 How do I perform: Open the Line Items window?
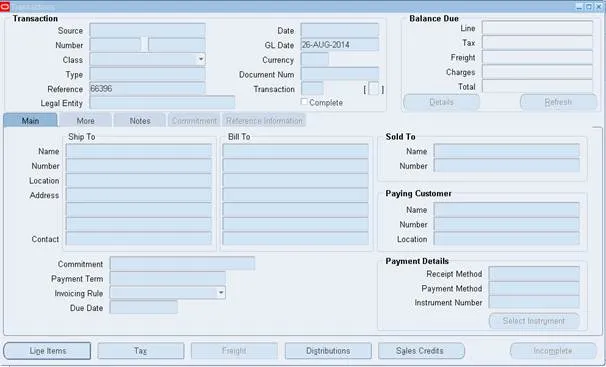48,351
